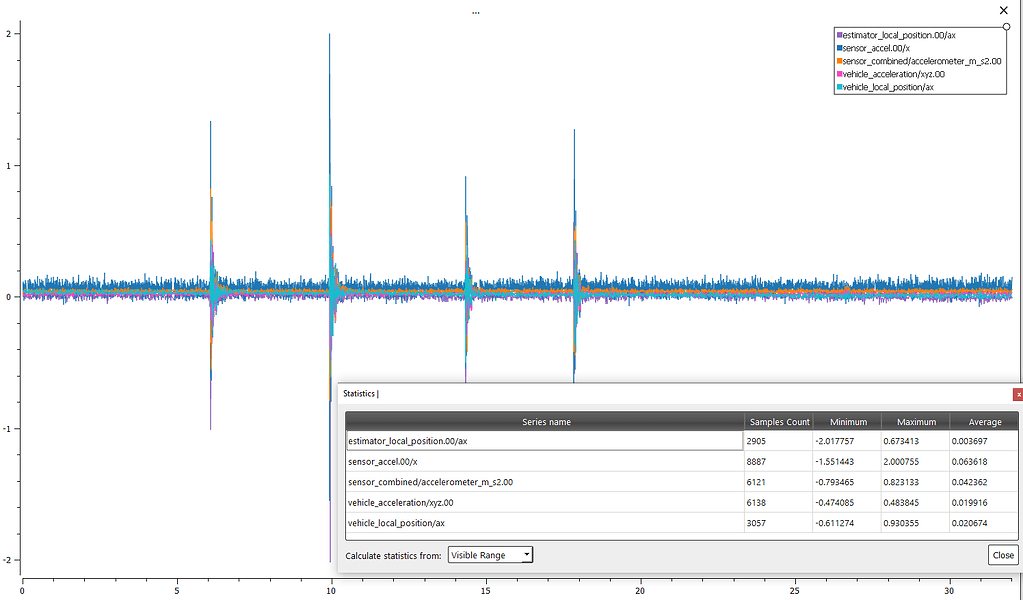Toggle vehicle_local_position/ax curve via legend
This screenshot has width=1023, height=600.
click(x=890, y=86)
